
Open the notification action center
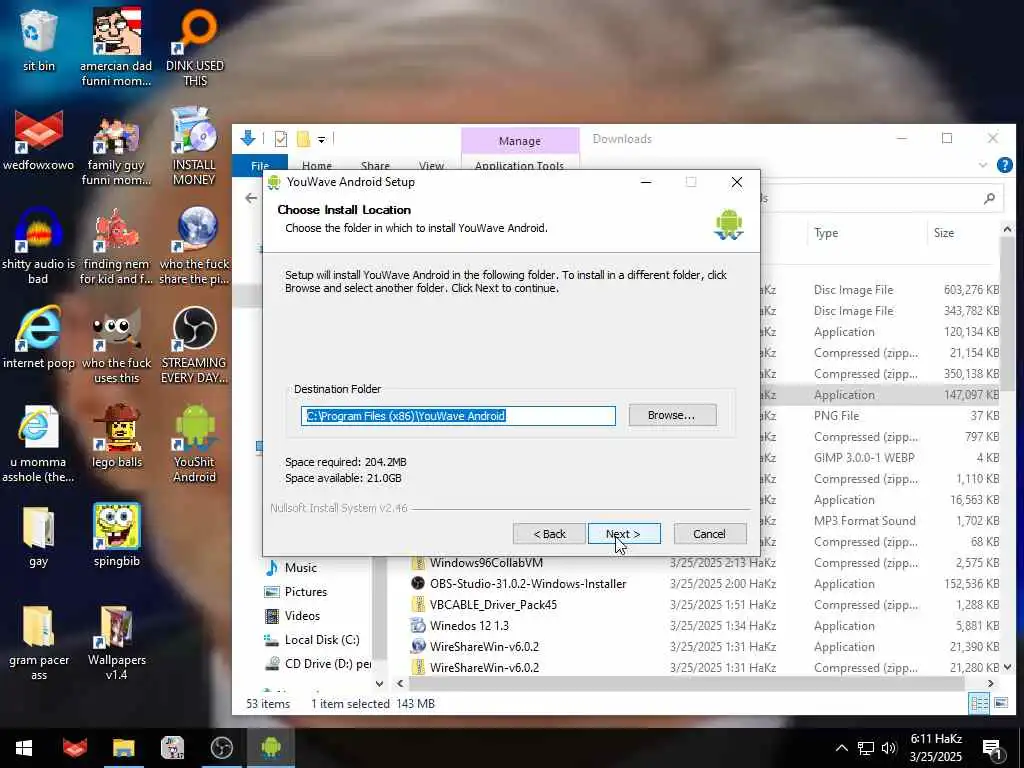click(x=993, y=749)
